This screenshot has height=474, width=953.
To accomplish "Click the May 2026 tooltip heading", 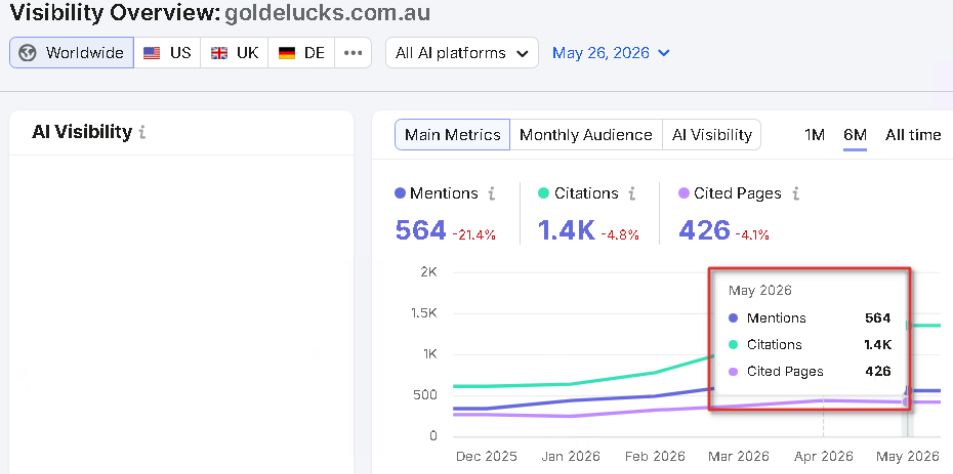I will coord(760,290).
